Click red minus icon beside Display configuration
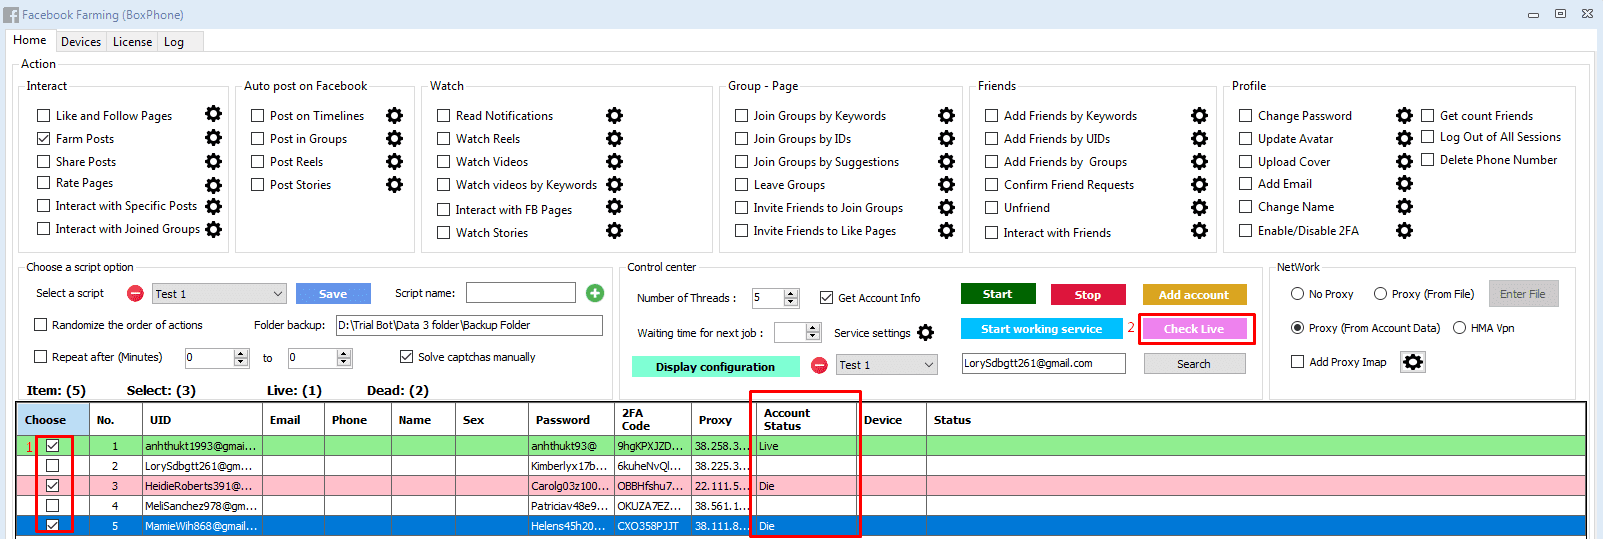The width and height of the screenshot is (1603, 539). pos(819,365)
